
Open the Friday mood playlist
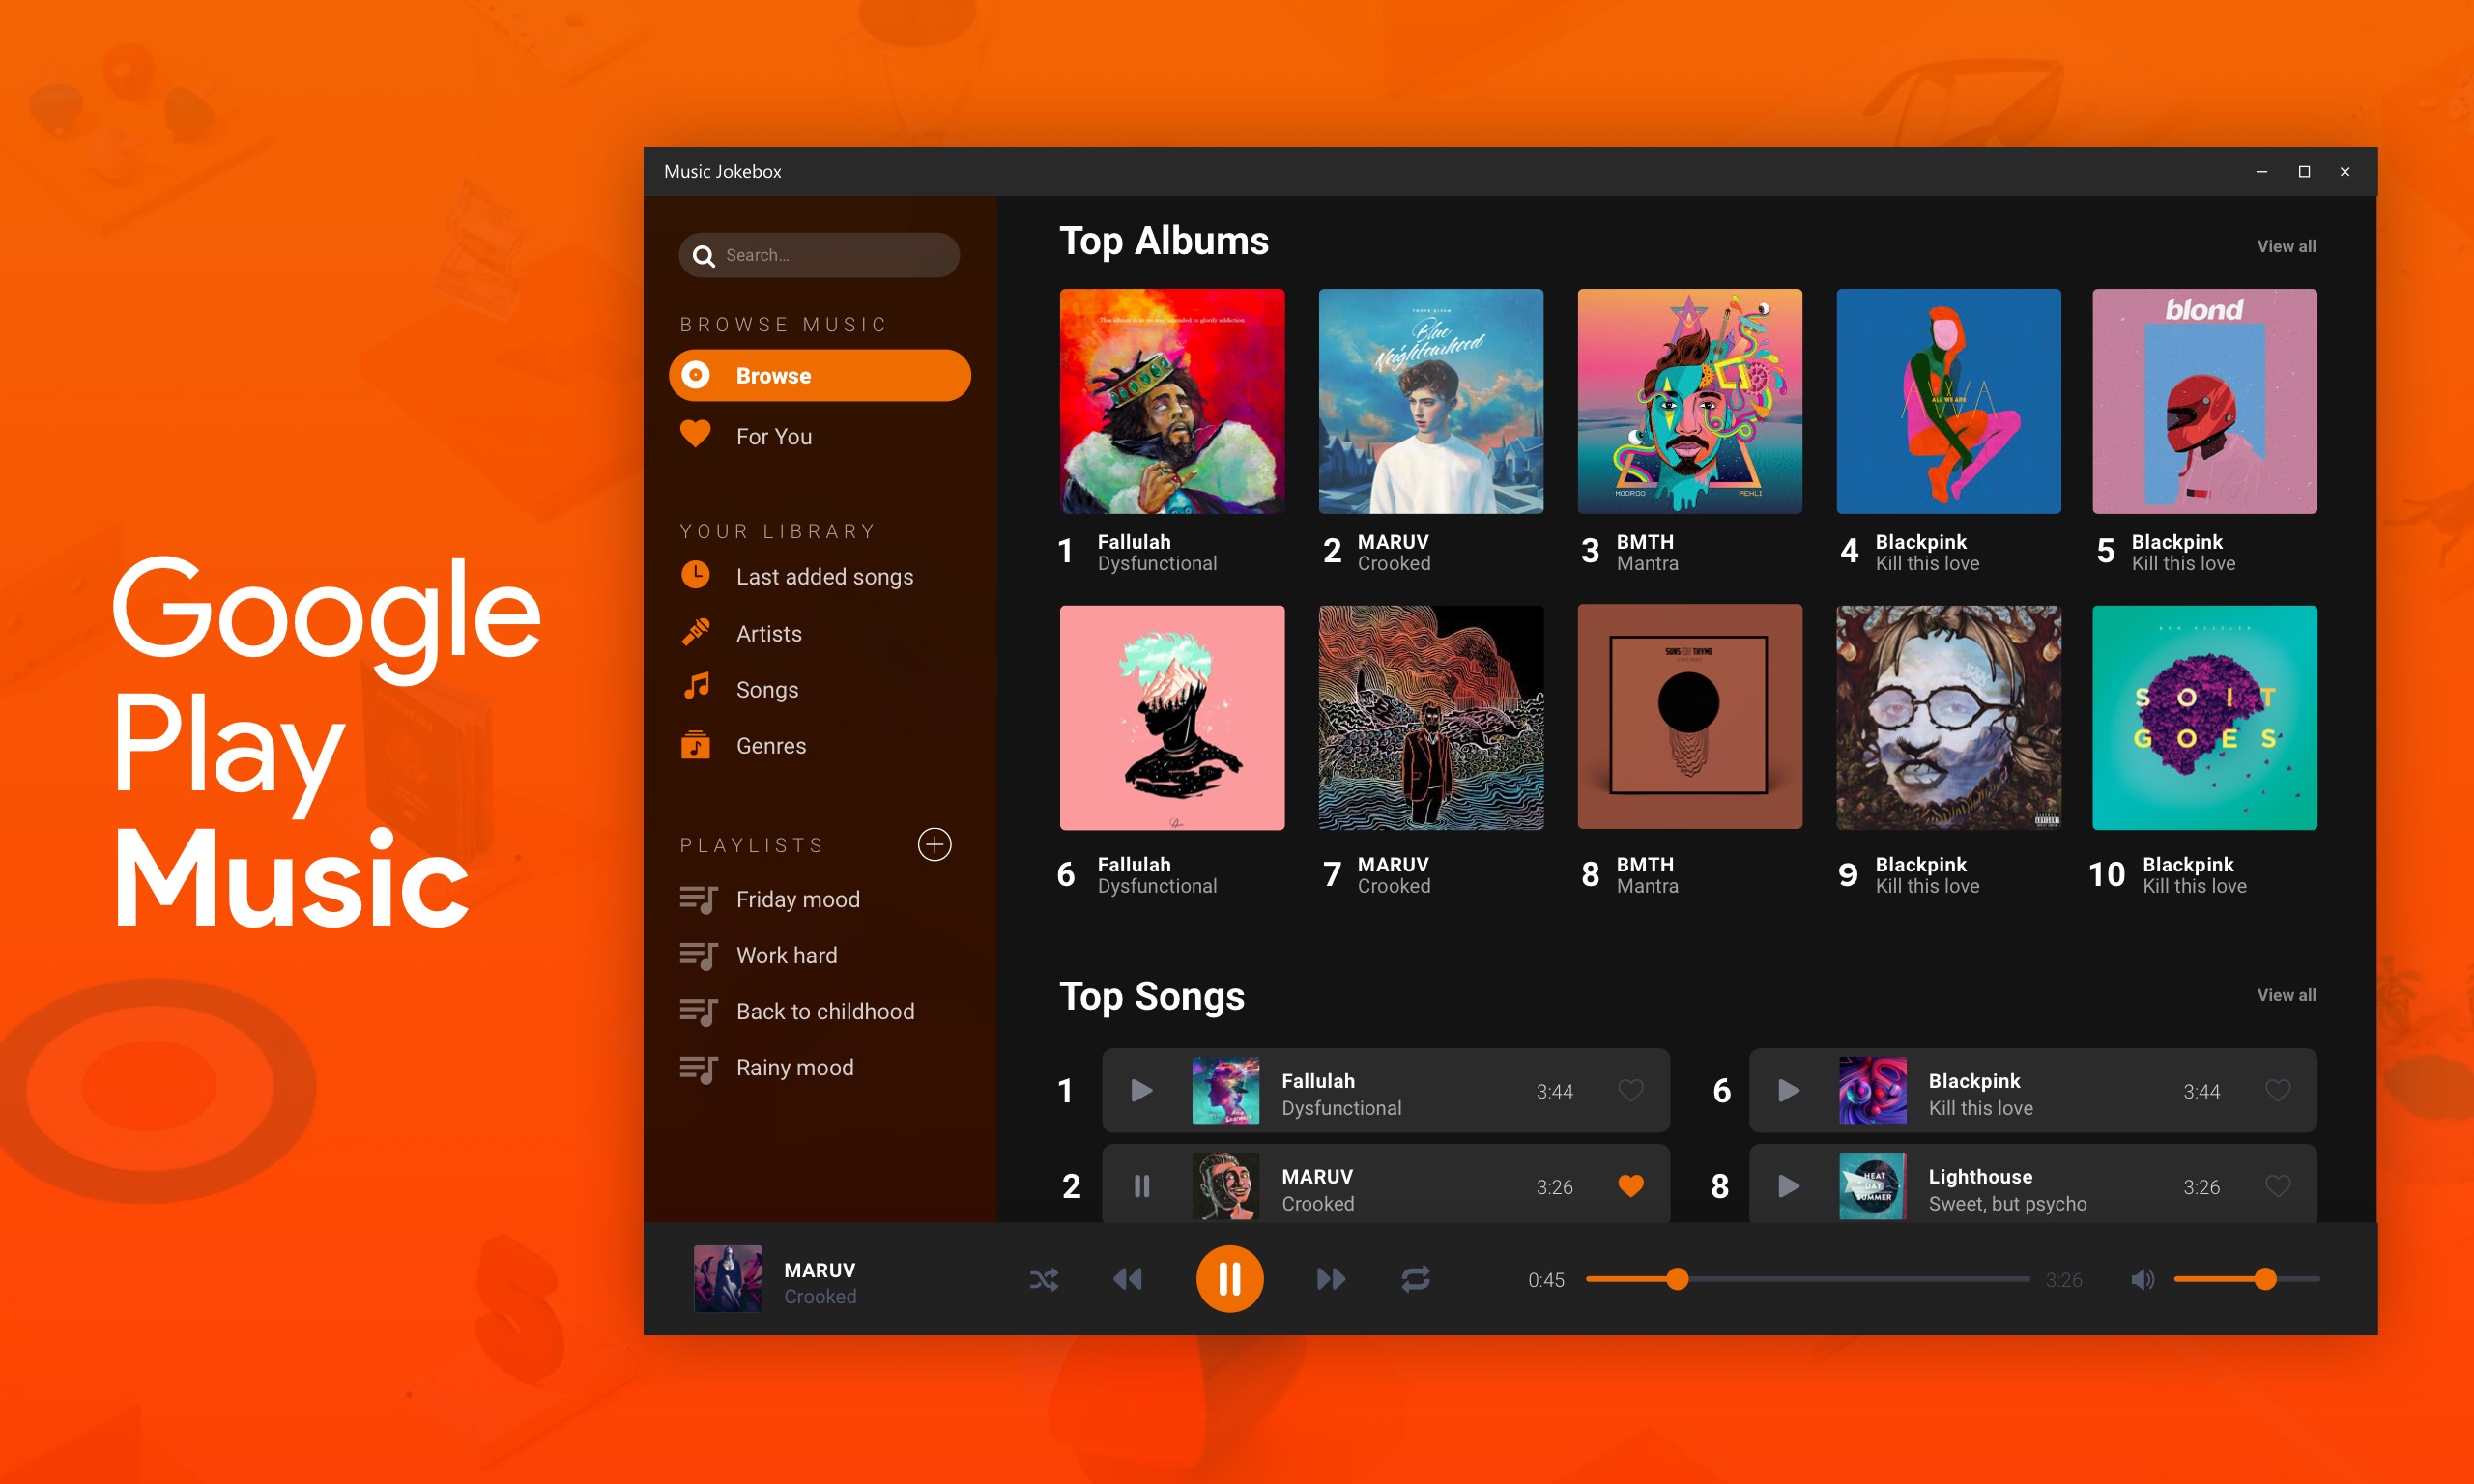(x=797, y=899)
